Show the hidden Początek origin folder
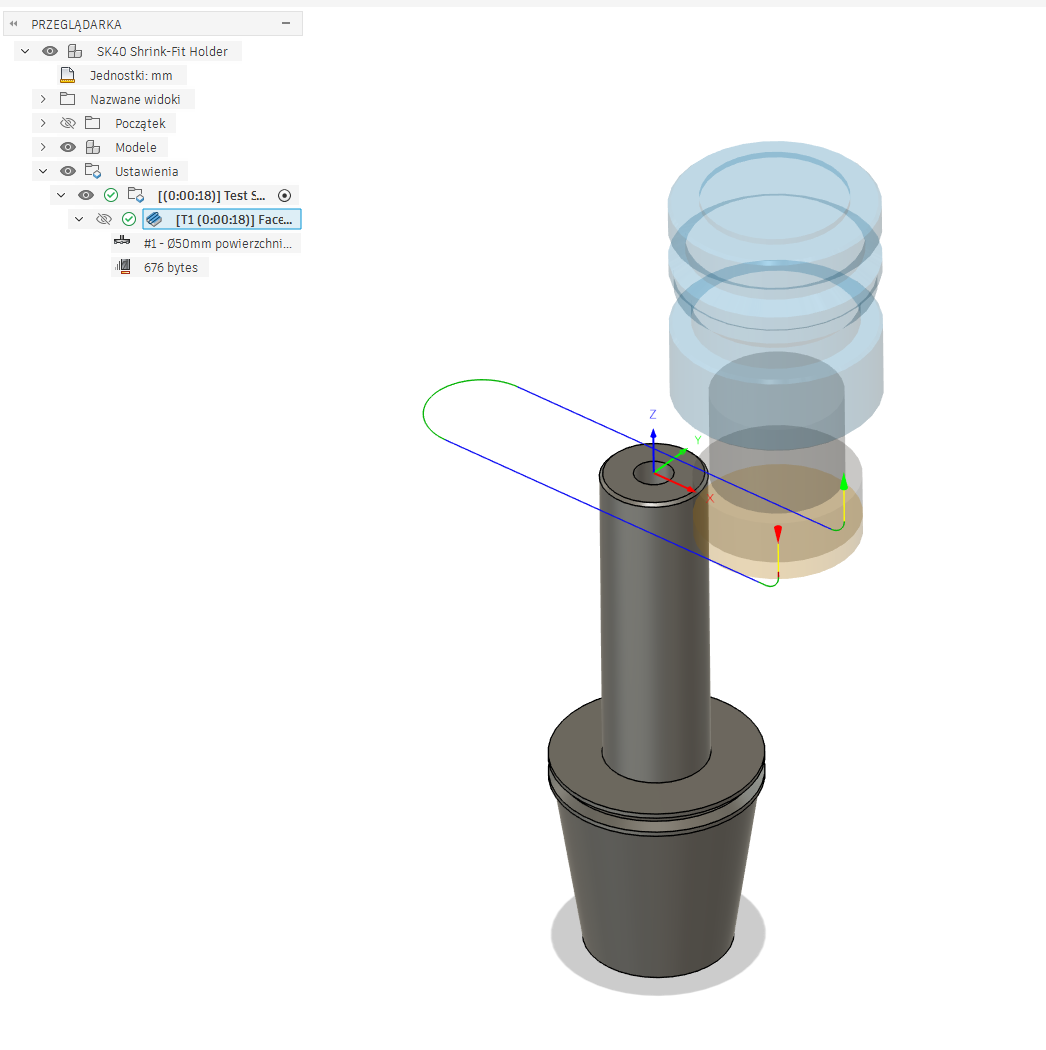The height and width of the screenshot is (1050, 1046). [x=68, y=123]
